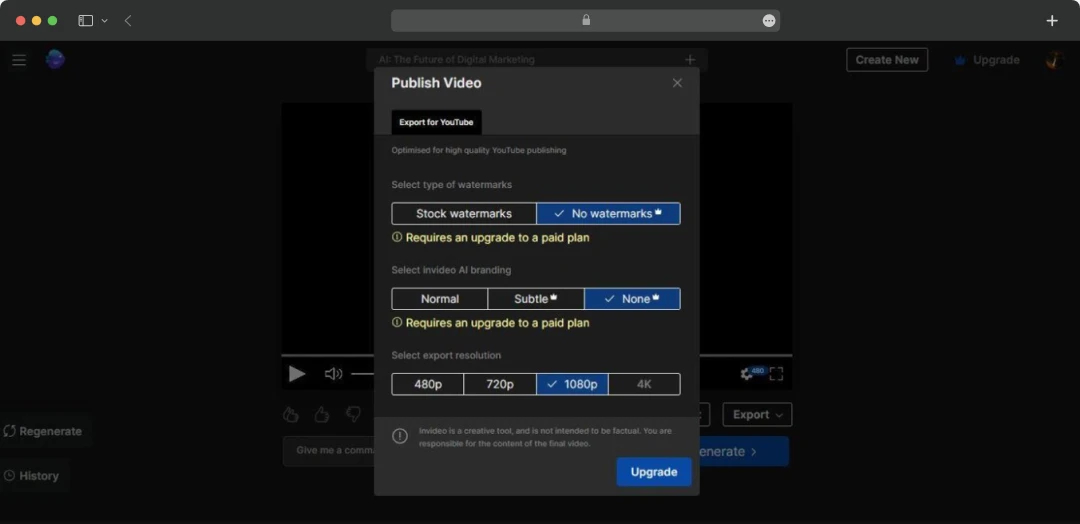
Task: Click the blue Generate button
Action: coord(744,452)
